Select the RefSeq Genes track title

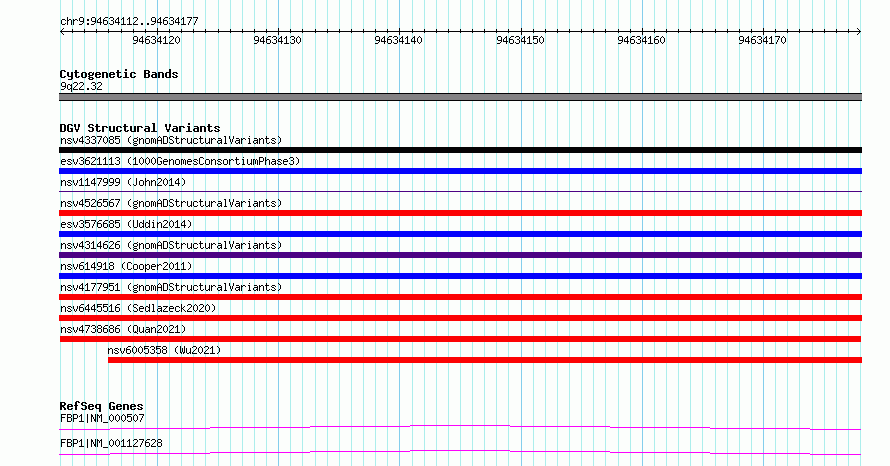click(x=101, y=406)
